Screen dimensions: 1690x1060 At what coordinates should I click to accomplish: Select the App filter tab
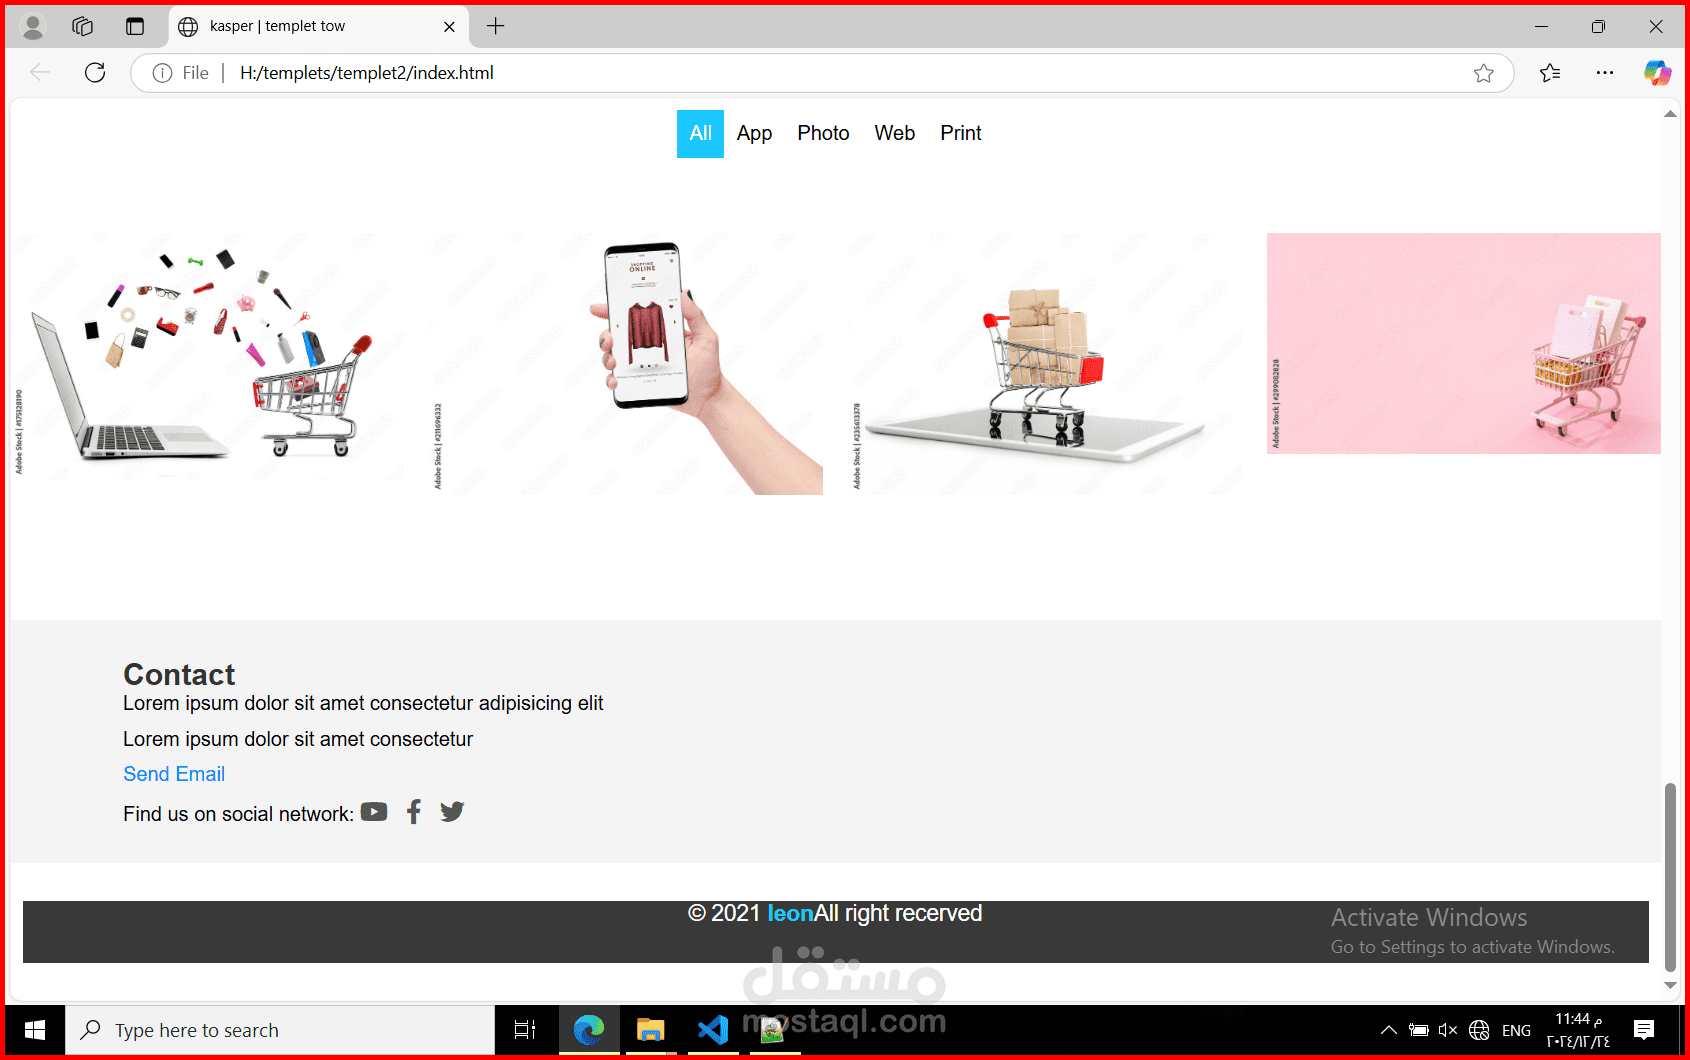[754, 133]
